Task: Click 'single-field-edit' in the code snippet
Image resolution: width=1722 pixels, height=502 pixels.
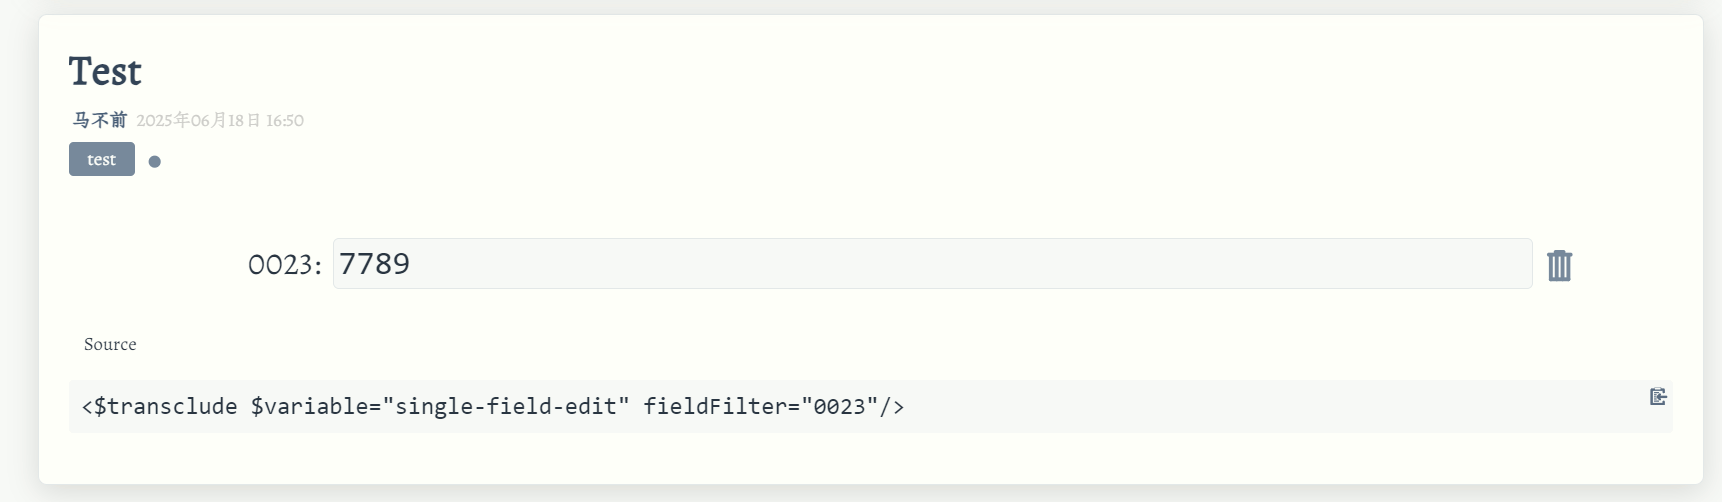Action: (506, 406)
